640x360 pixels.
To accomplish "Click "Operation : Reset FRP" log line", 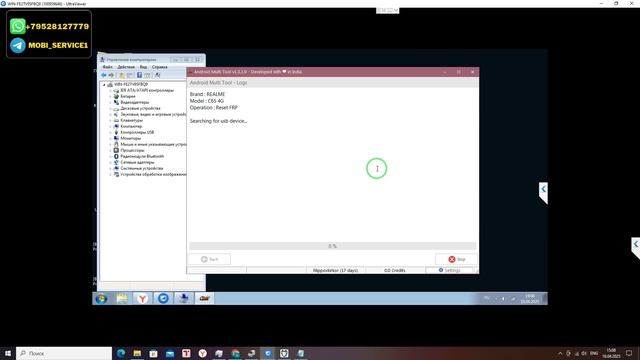I will [213, 108].
